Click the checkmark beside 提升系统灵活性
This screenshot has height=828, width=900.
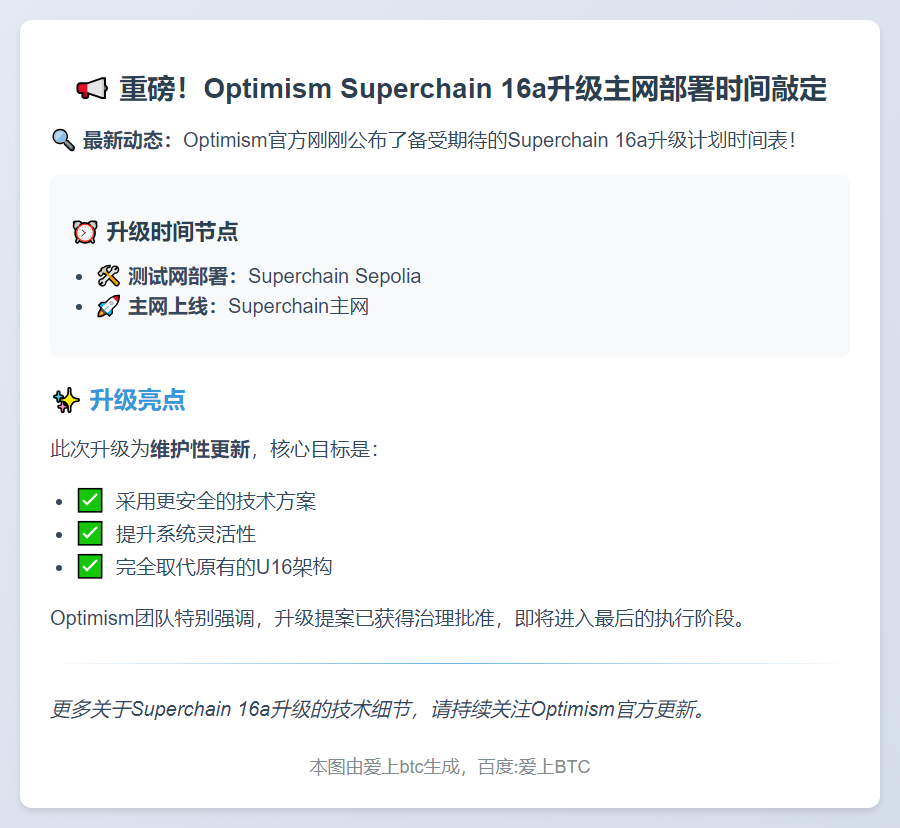pyautogui.click(x=90, y=534)
